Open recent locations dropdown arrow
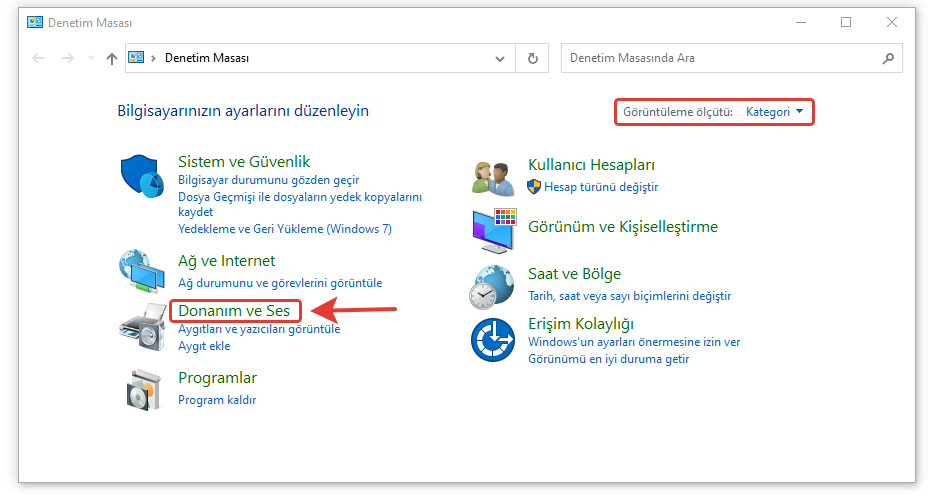 click(x=92, y=58)
